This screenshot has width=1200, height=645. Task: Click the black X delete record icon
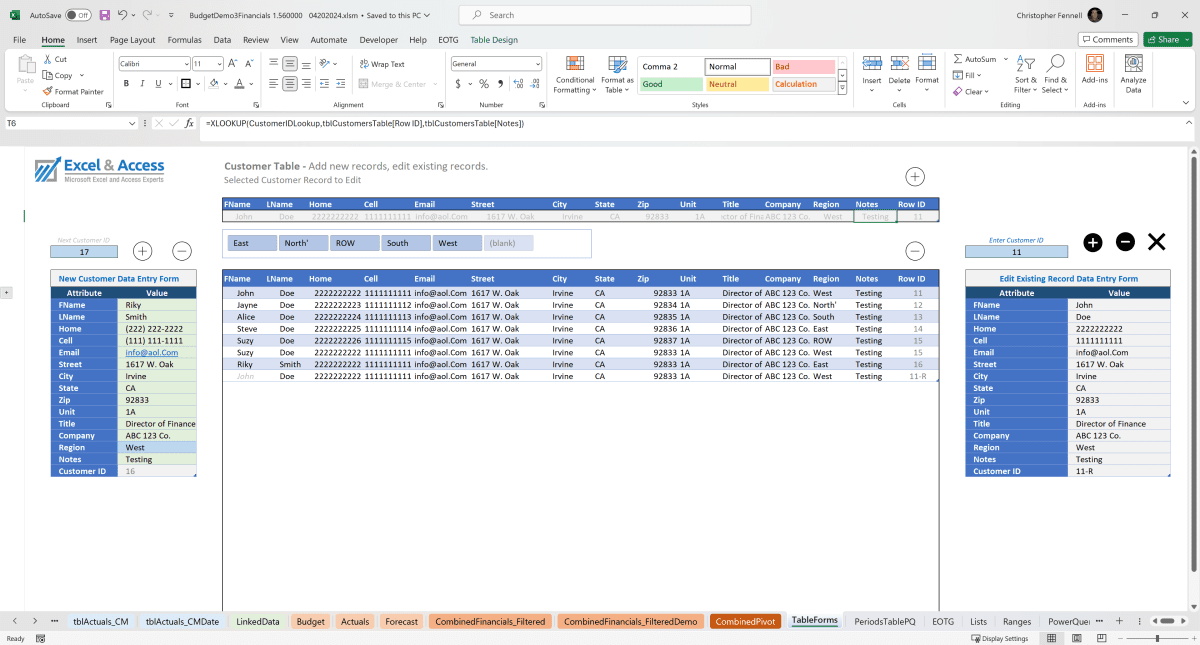tap(1156, 241)
